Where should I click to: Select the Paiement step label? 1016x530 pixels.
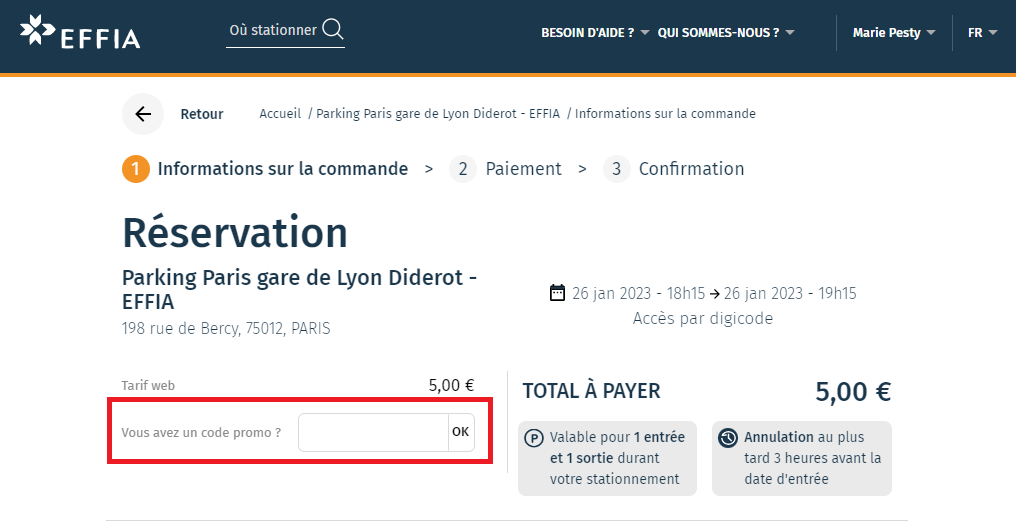click(x=523, y=169)
